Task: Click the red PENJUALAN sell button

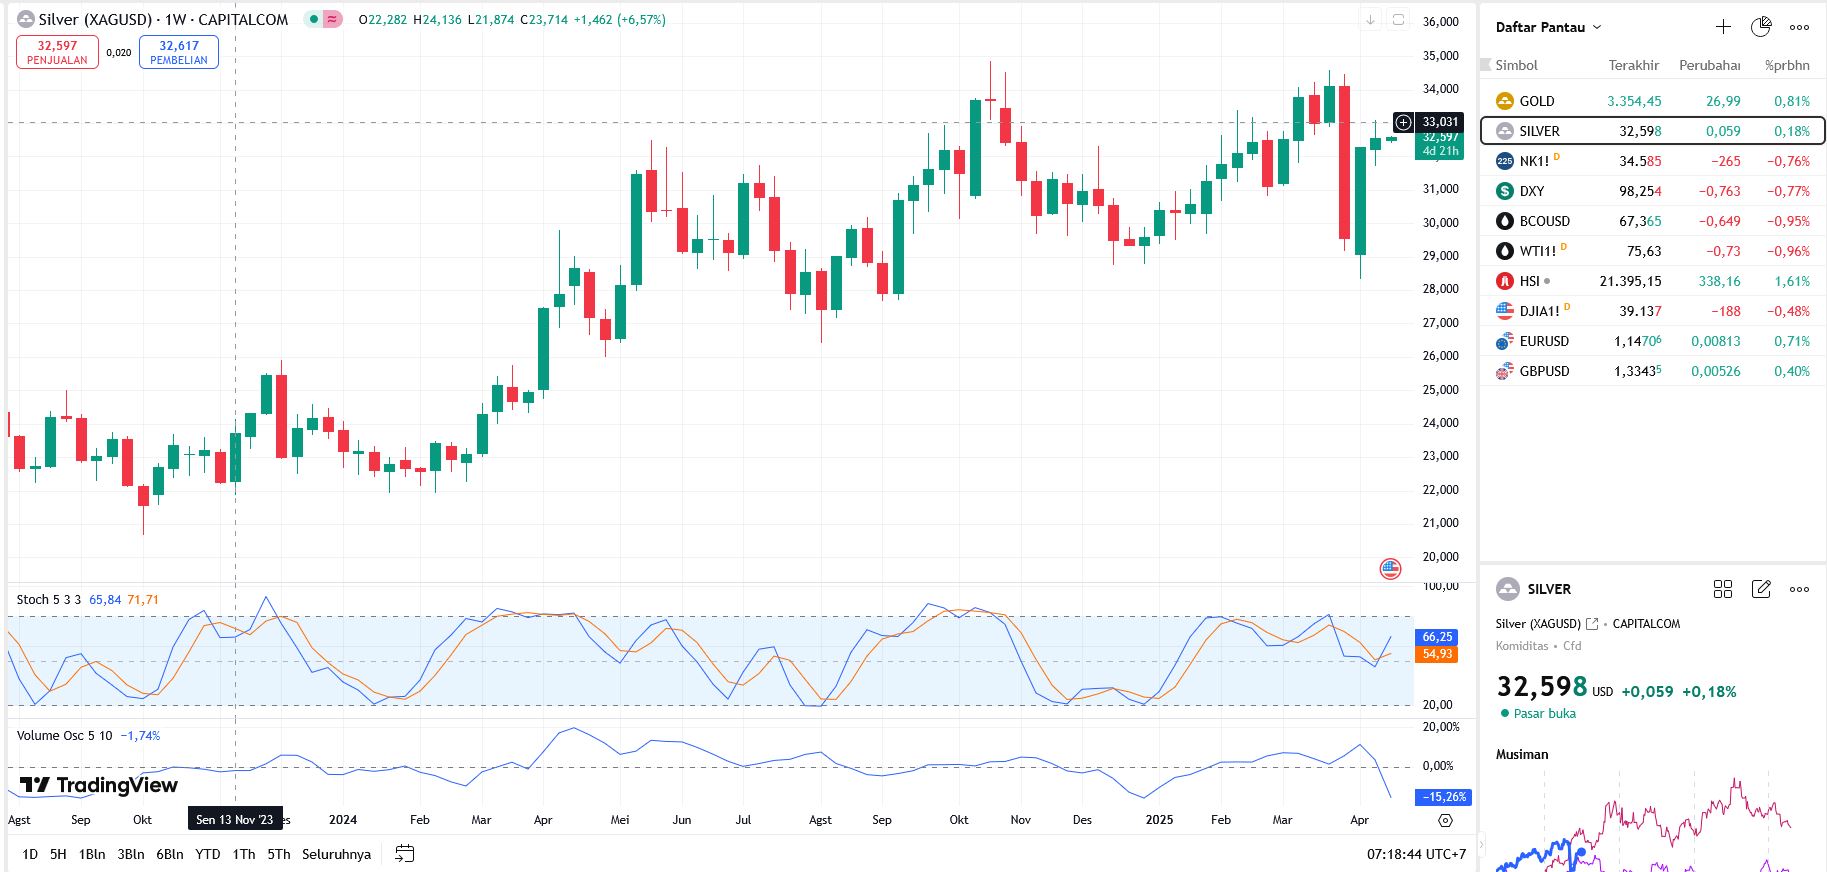Action: point(57,52)
